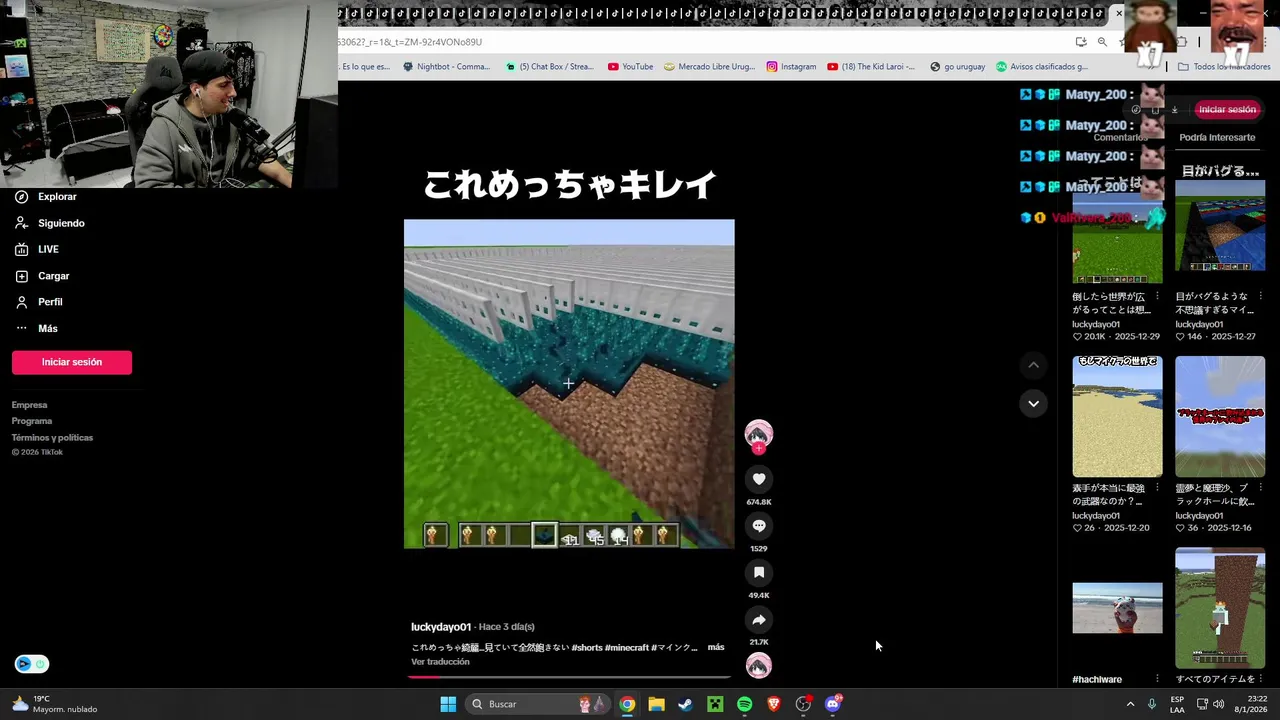Screen dimensions: 1280x720
Task: Open options menu for the #hachiware video
Action: click(1158, 679)
